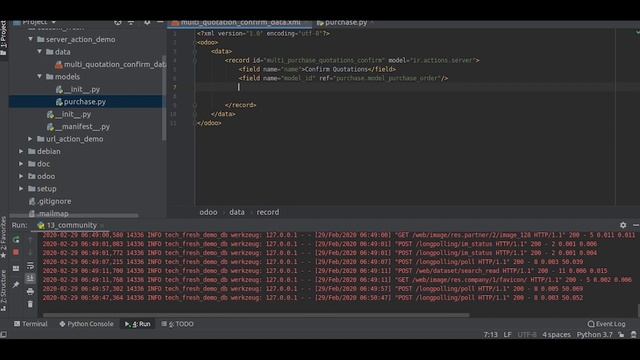Image resolution: width=640 pixels, height=360 pixels.
Task: Restore layout icon in Run panel
Action: pyautogui.click(x=16, y=269)
